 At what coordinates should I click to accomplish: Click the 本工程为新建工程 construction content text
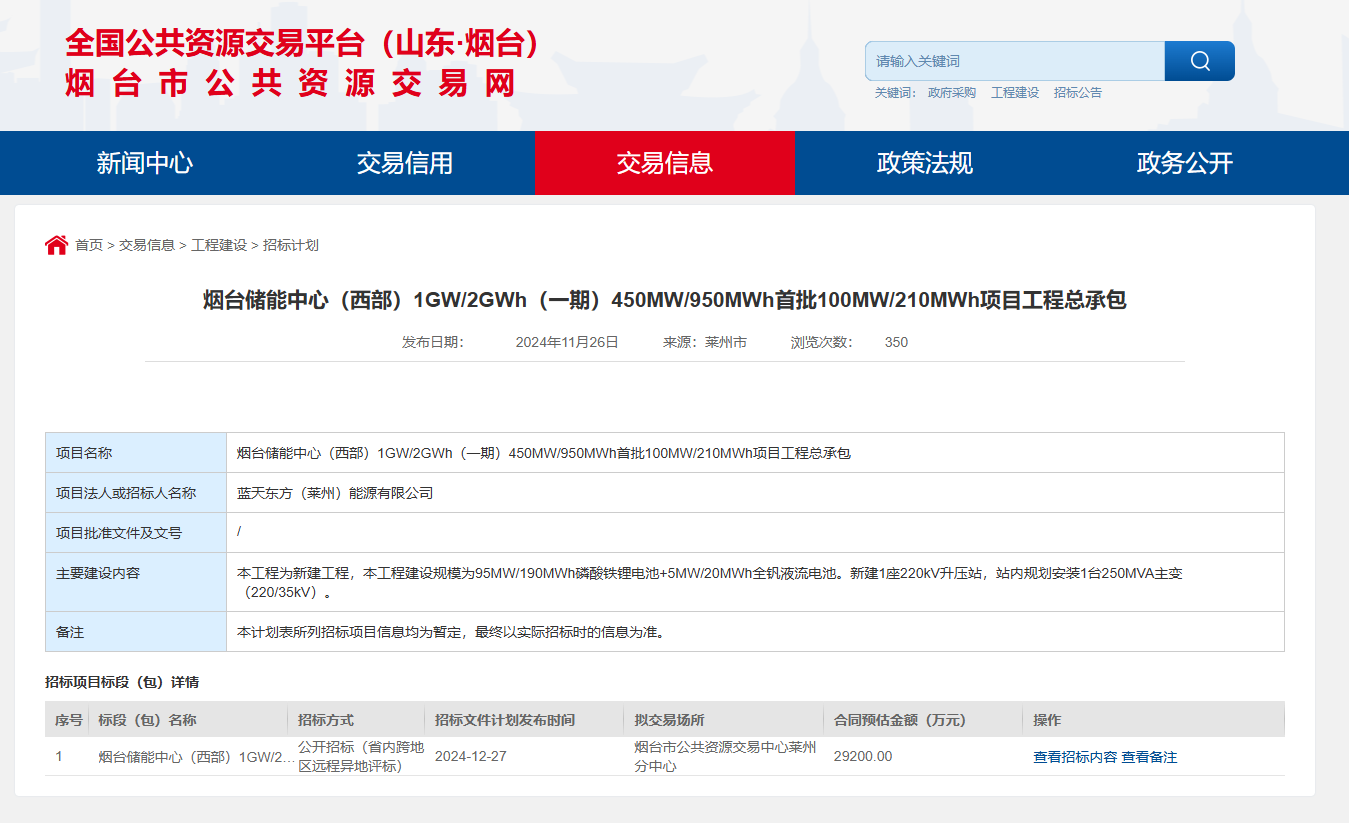(x=710, y=582)
